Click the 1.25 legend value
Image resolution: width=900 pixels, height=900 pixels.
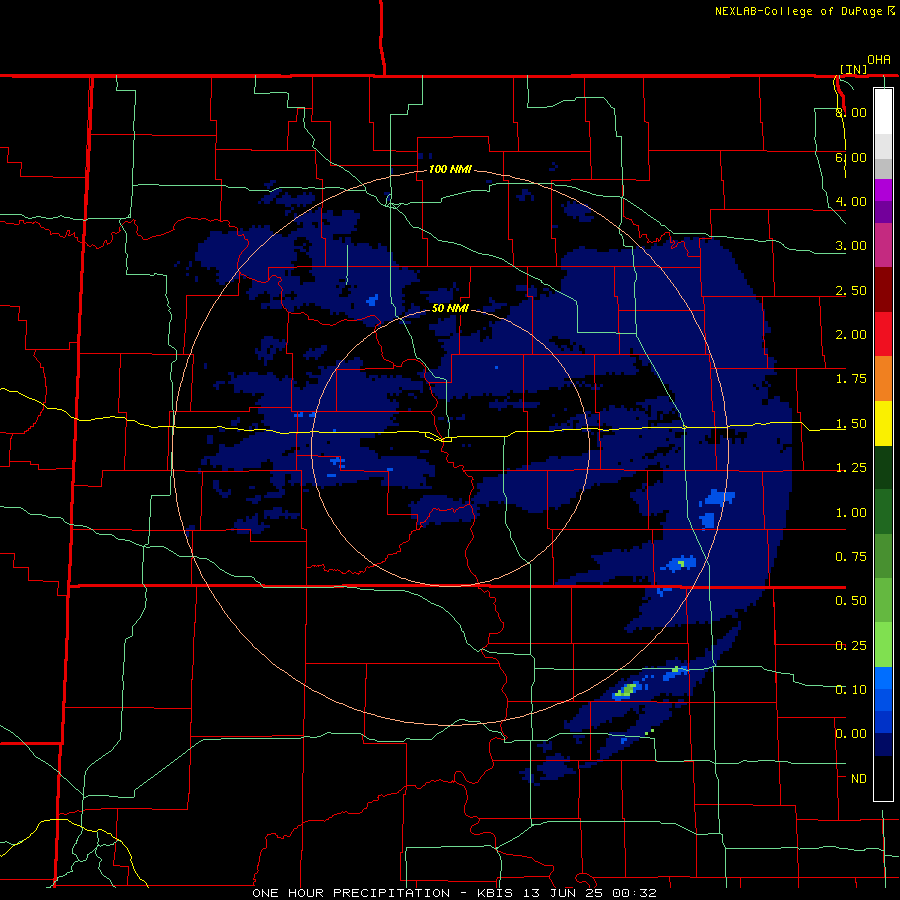[x=851, y=468]
